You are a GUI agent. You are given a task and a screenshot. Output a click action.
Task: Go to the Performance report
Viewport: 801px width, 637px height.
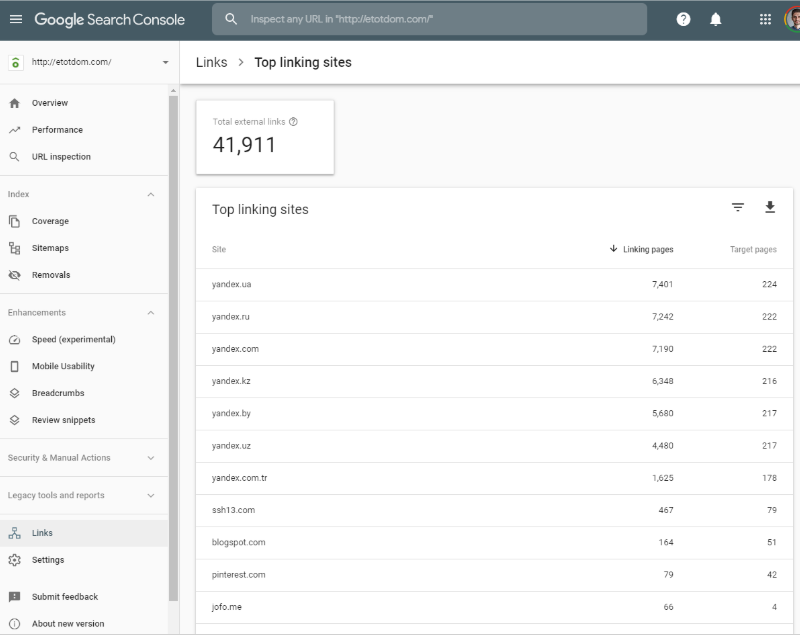(x=57, y=130)
